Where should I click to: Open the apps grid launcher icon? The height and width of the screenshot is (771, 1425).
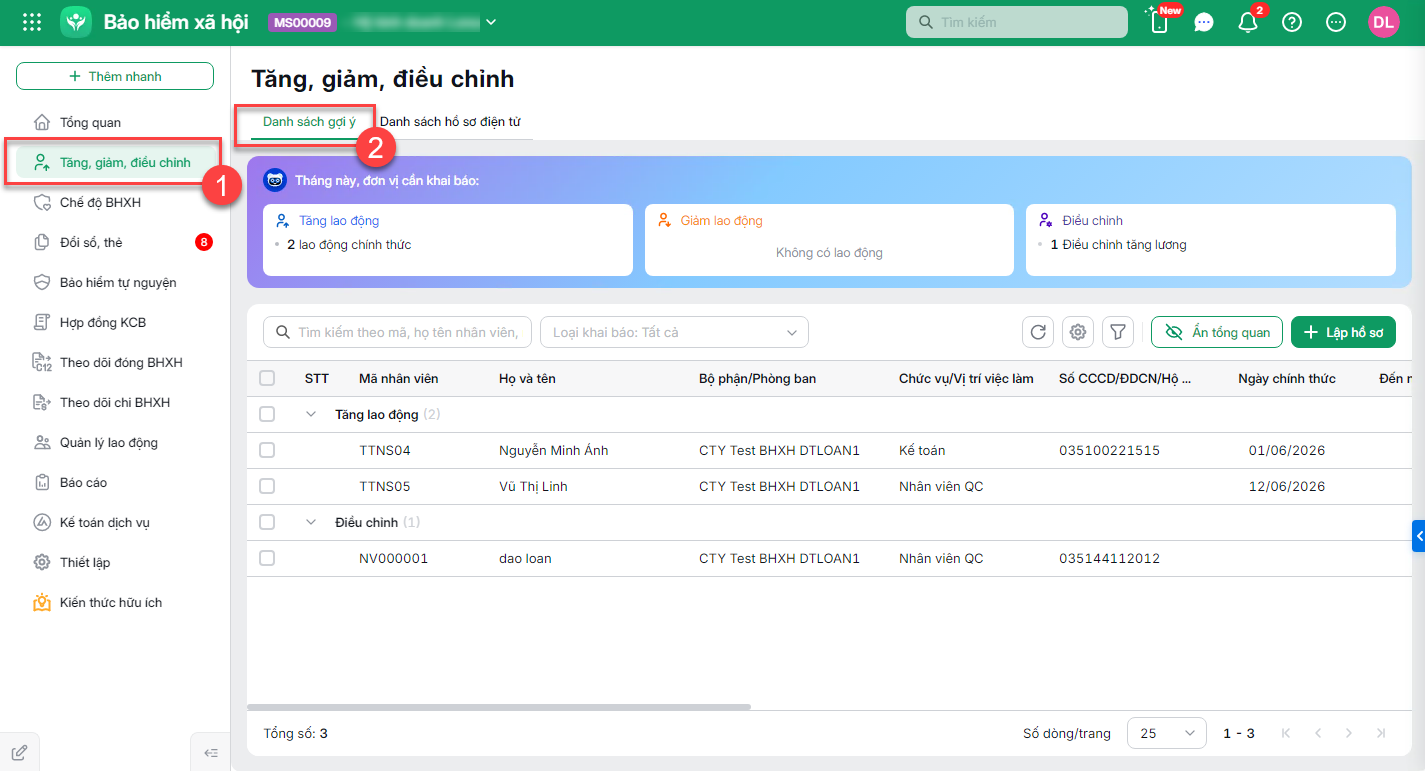pos(32,22)
